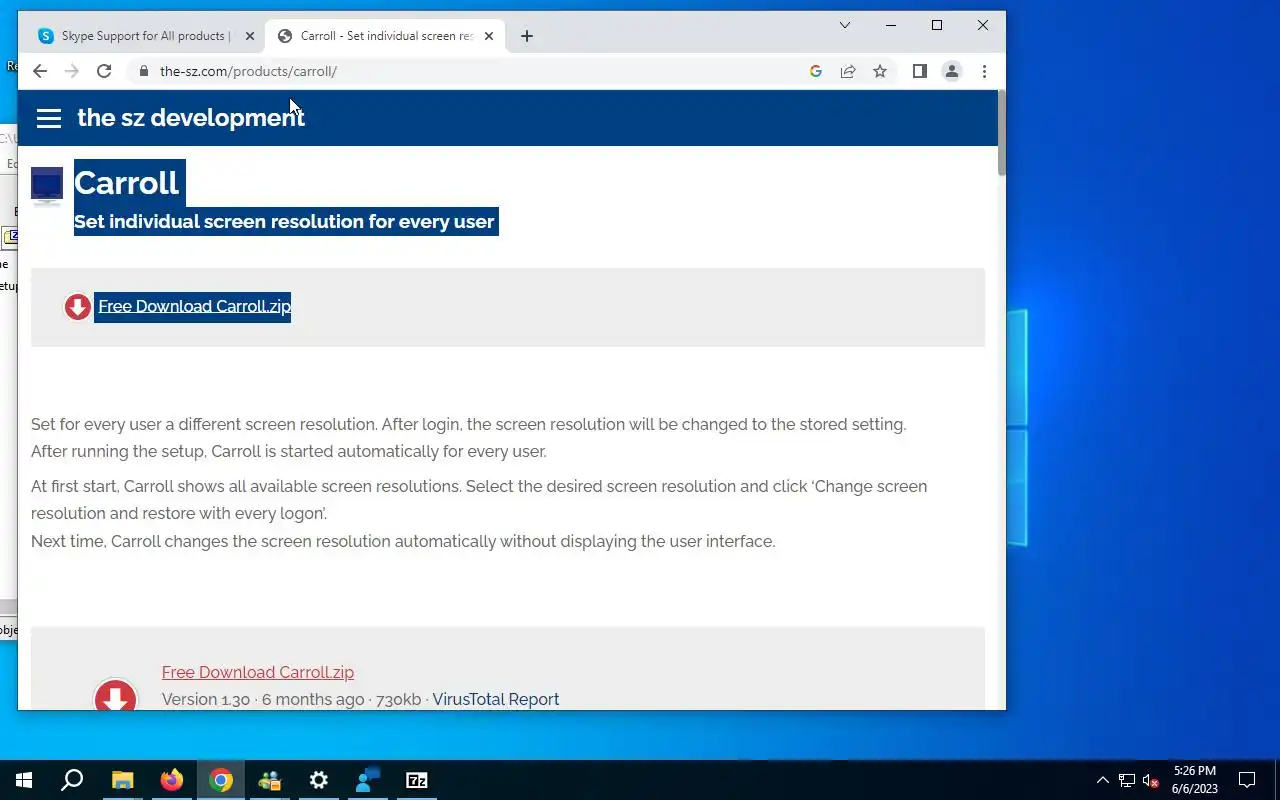Open a new Chrome tab
Viewport: 1280px width, 800px height.
point(527,36)
